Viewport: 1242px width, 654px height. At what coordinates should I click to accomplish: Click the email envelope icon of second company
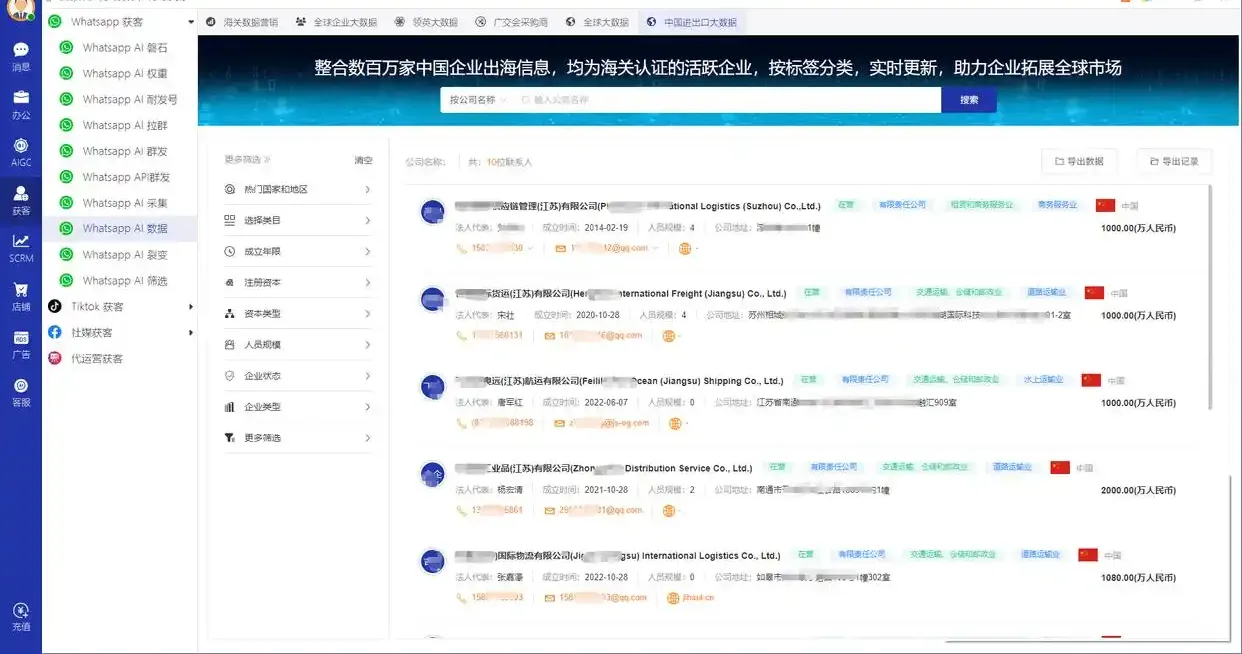pyautogui.click(x=549, y=335)
